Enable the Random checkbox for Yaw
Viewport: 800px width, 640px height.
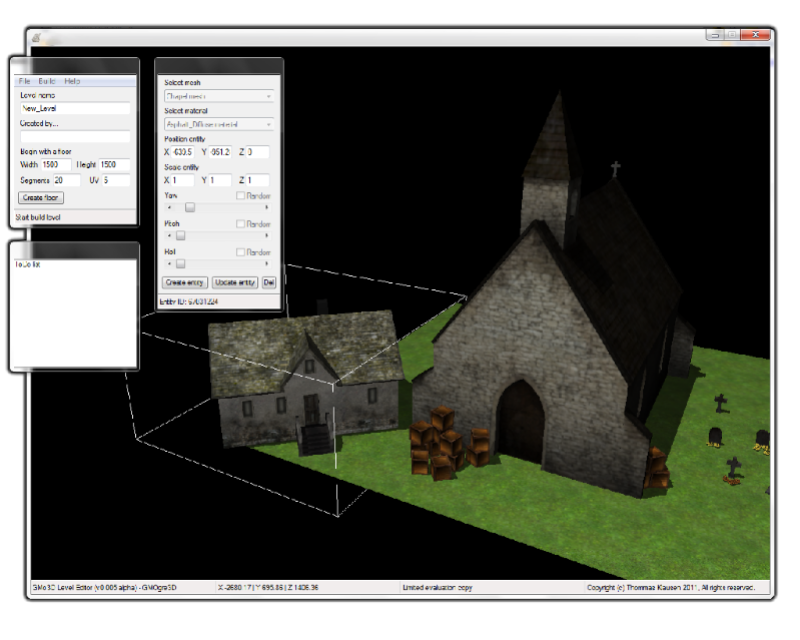click(240, 196)
